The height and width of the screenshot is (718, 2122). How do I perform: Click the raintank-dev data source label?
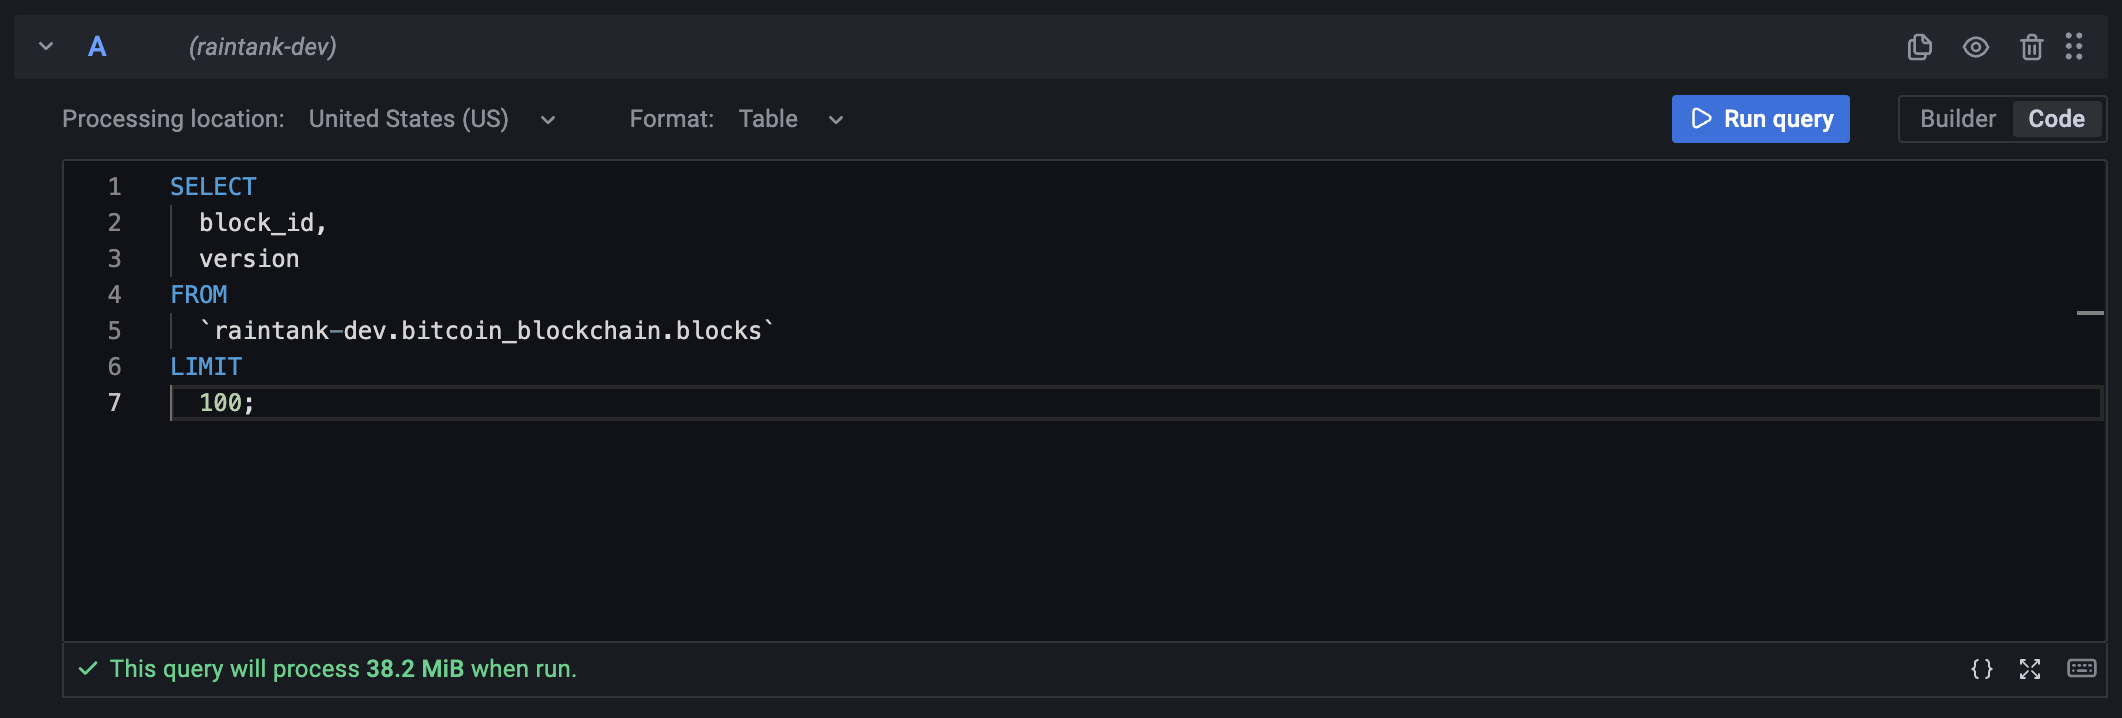[263, 46]
